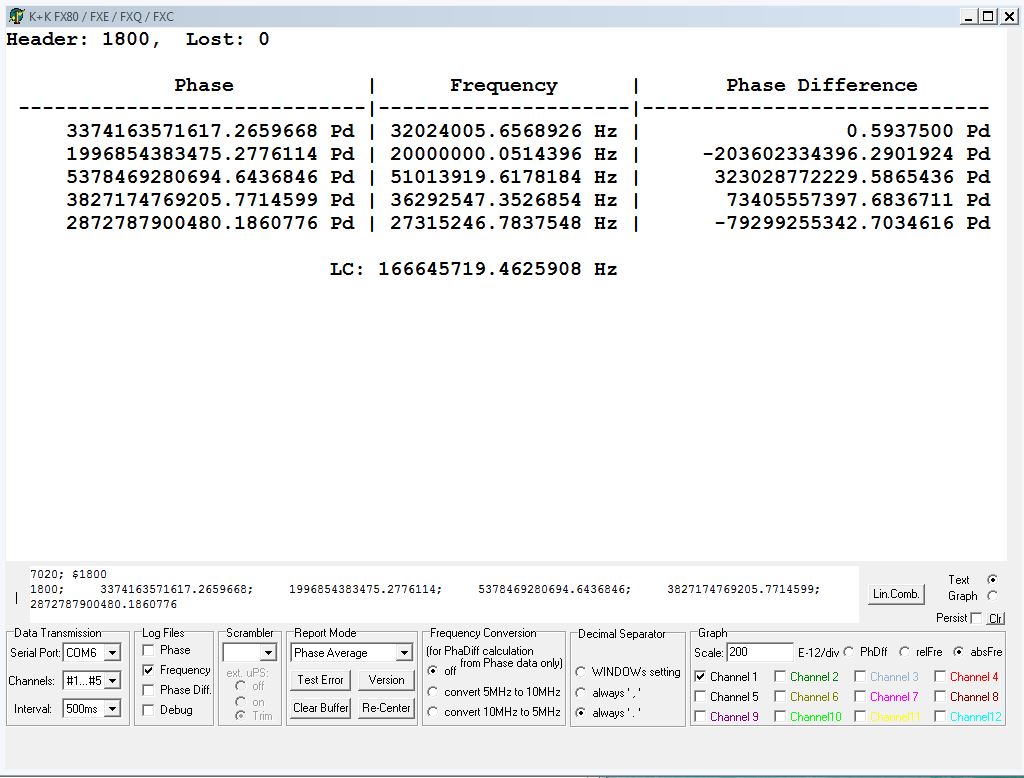Viewport: 1024px width, 778px height.
Task: Select the absFre graph radio button
Action: [x=958, y=651]
